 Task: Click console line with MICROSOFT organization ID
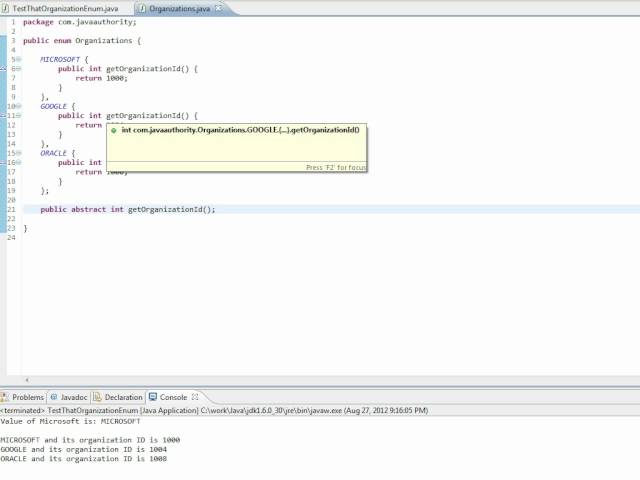coord(90,440)
